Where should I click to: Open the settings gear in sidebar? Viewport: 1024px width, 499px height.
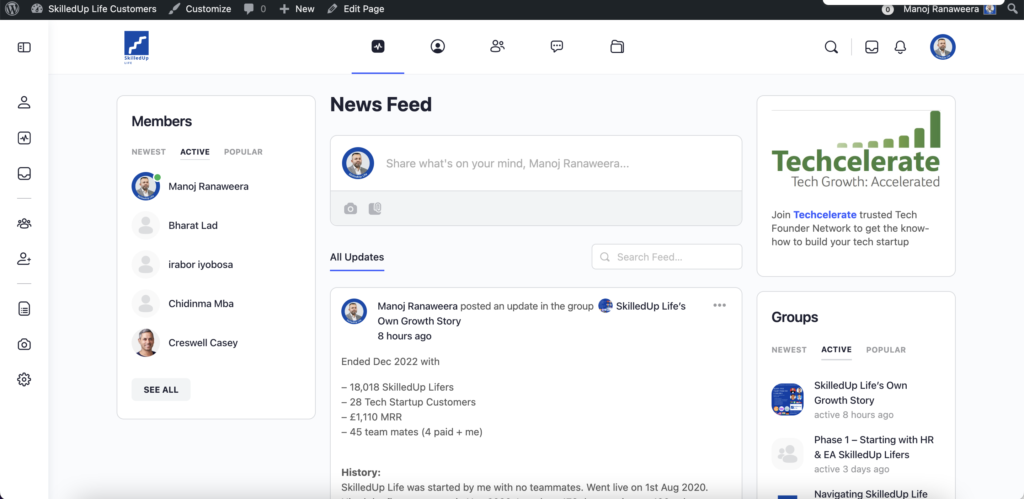[24, 379]
